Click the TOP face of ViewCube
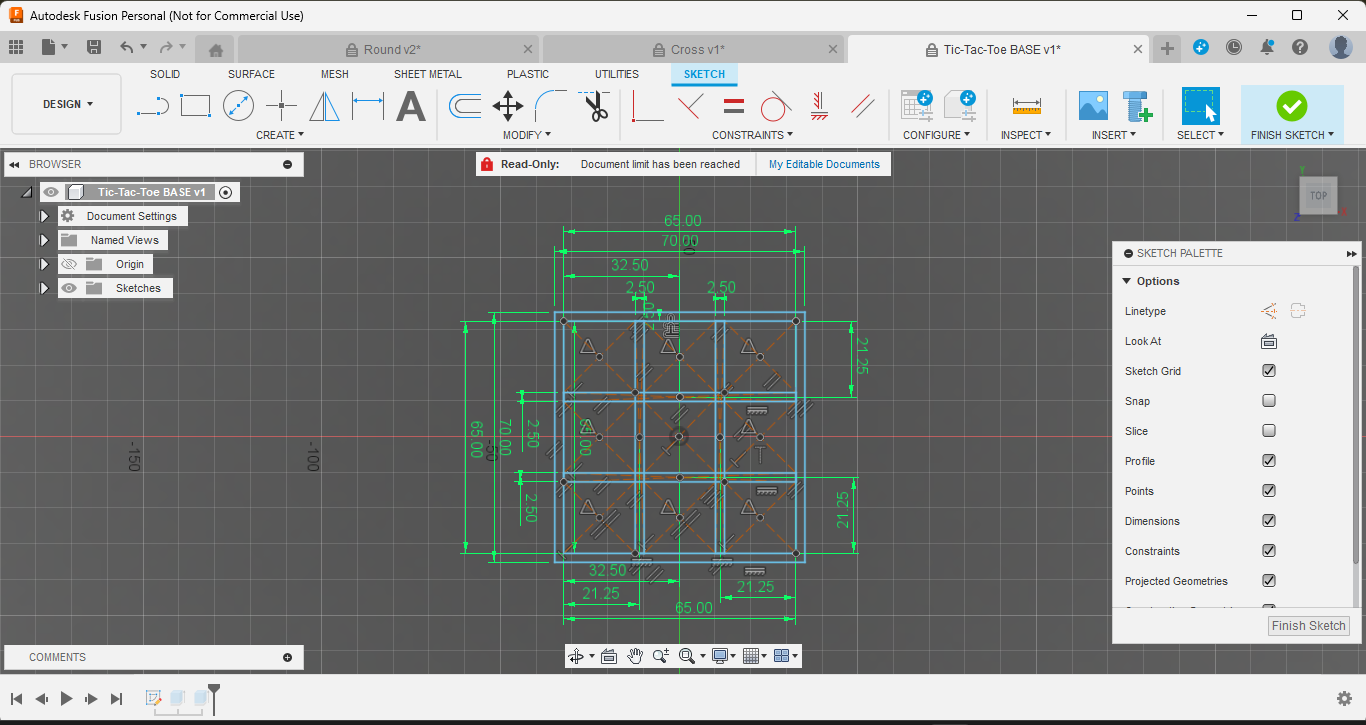Image resolution: width=1366 pixels, height=725 pixels. point(1318,195)
